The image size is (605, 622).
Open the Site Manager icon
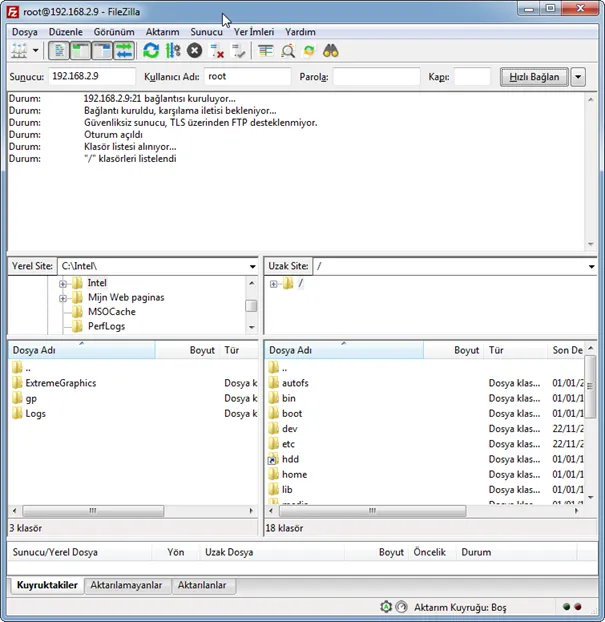tap(19, 51)
